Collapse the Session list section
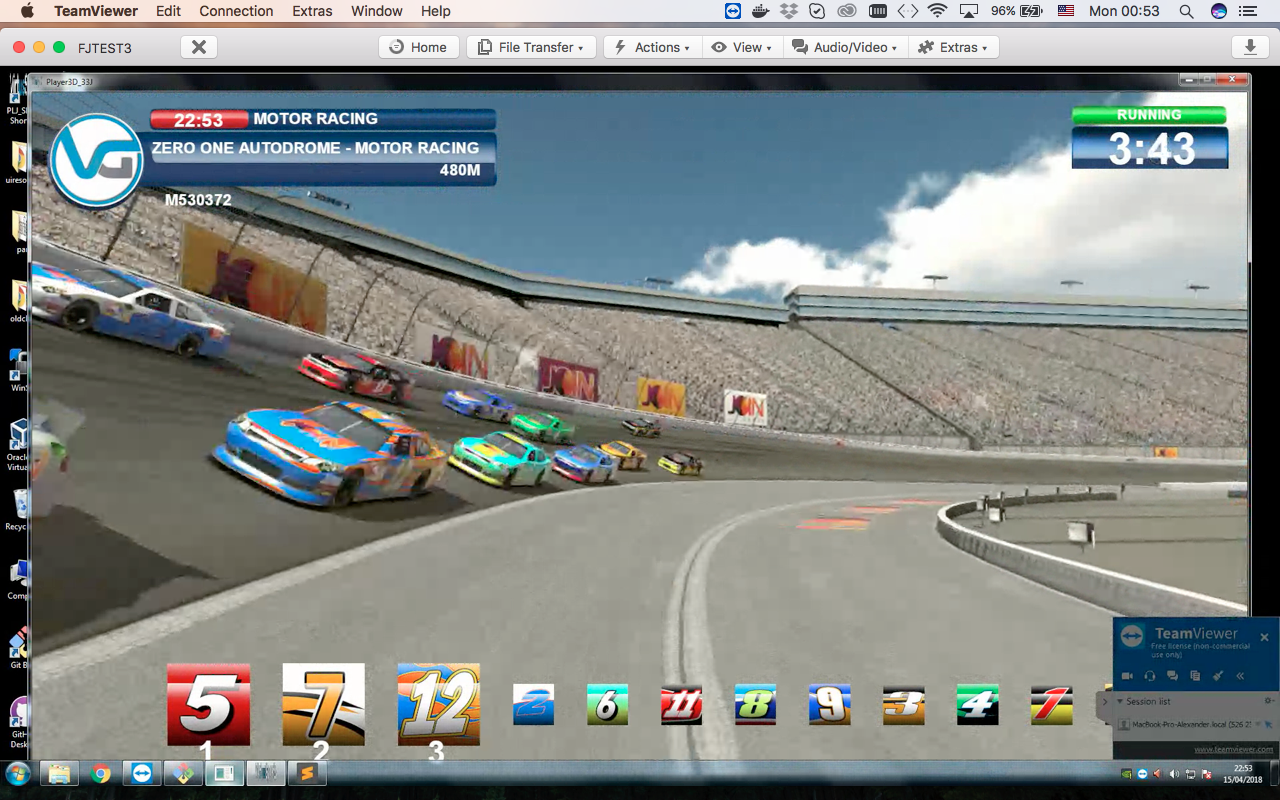The height and width of the screenshot is (800, 1280). click(x=1120, y=701)
